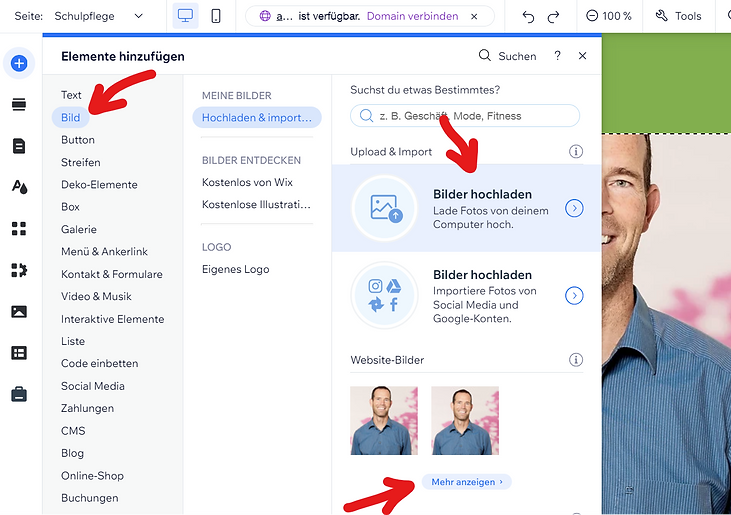731x515 pixels.
Task: Close the Elemente hinzufügen panel
Action: point(582,56)
